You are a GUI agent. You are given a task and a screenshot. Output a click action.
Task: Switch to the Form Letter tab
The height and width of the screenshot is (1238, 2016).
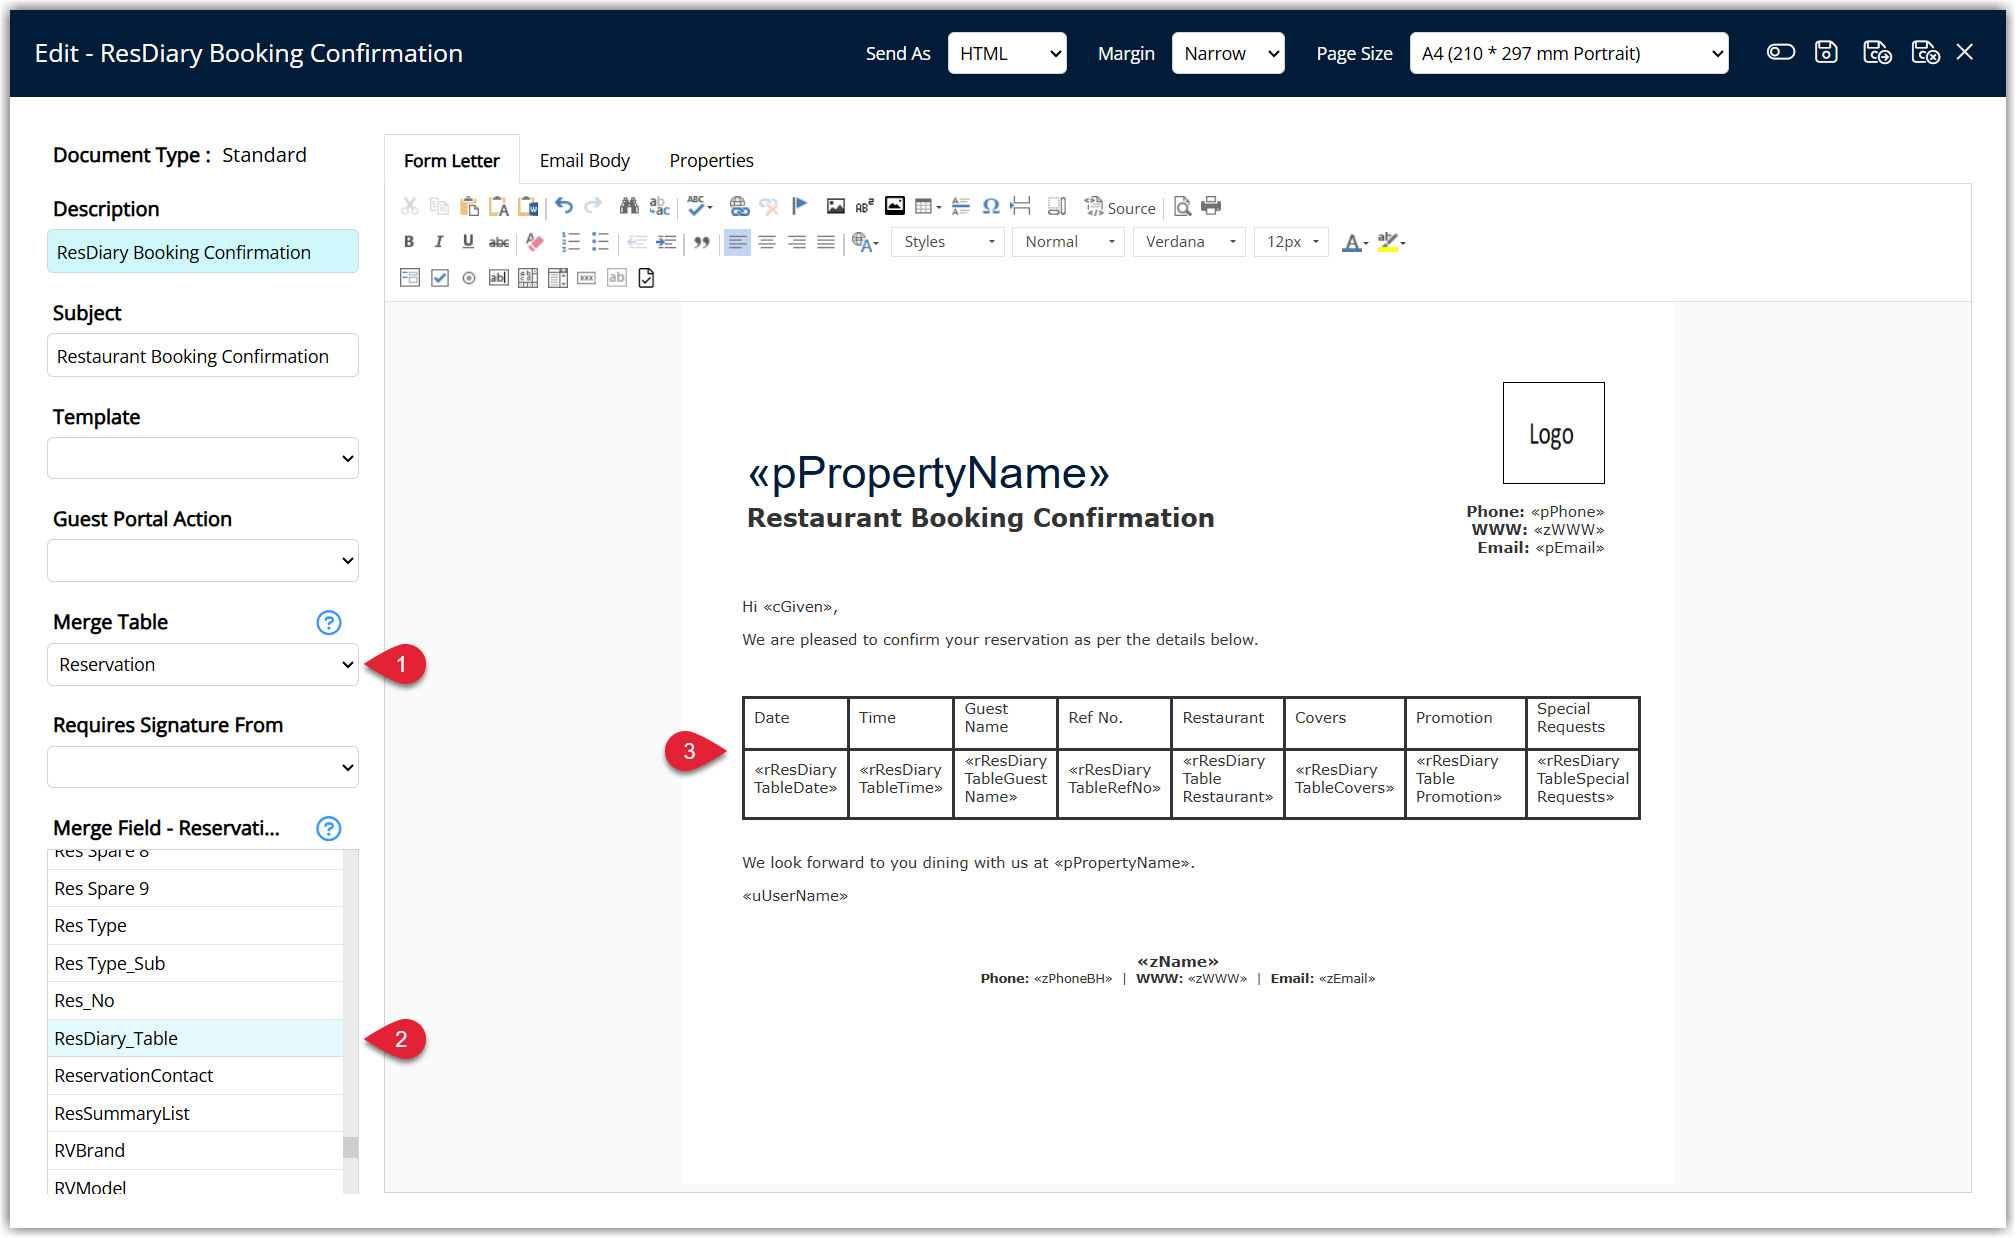452,160
